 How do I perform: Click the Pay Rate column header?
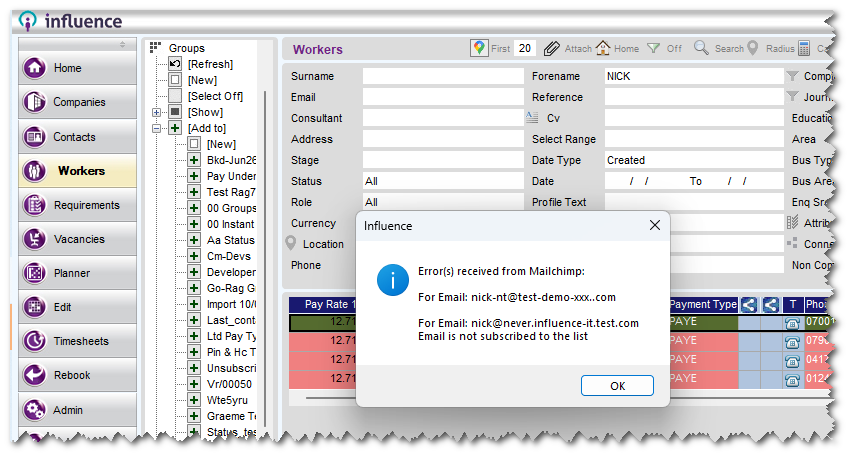click(x=323, y=305)
